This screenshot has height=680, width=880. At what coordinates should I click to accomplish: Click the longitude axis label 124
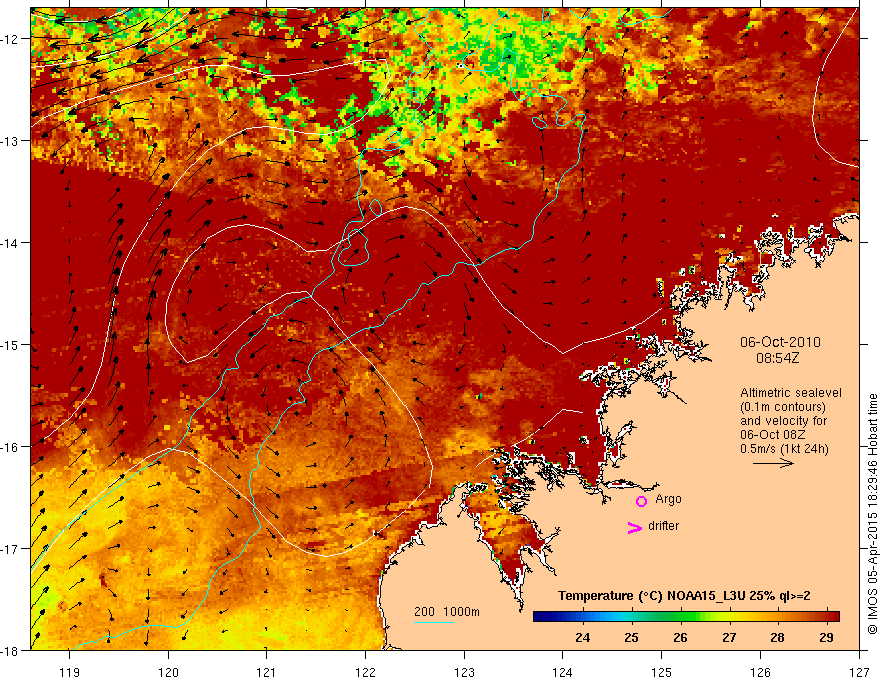pos(563,672)
